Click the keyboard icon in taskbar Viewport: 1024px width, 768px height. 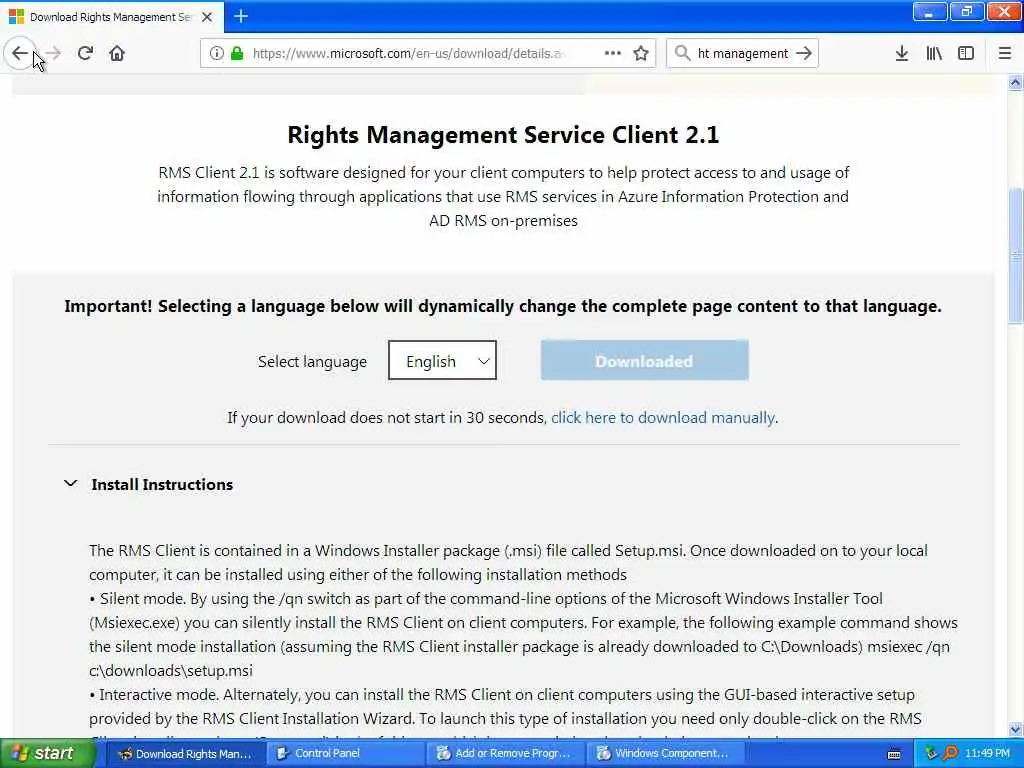(x=894, y=754)
